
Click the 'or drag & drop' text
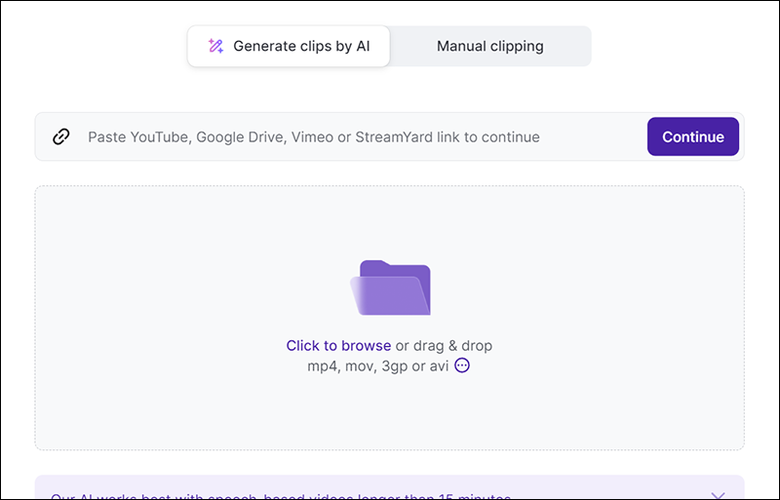point(444,346)
